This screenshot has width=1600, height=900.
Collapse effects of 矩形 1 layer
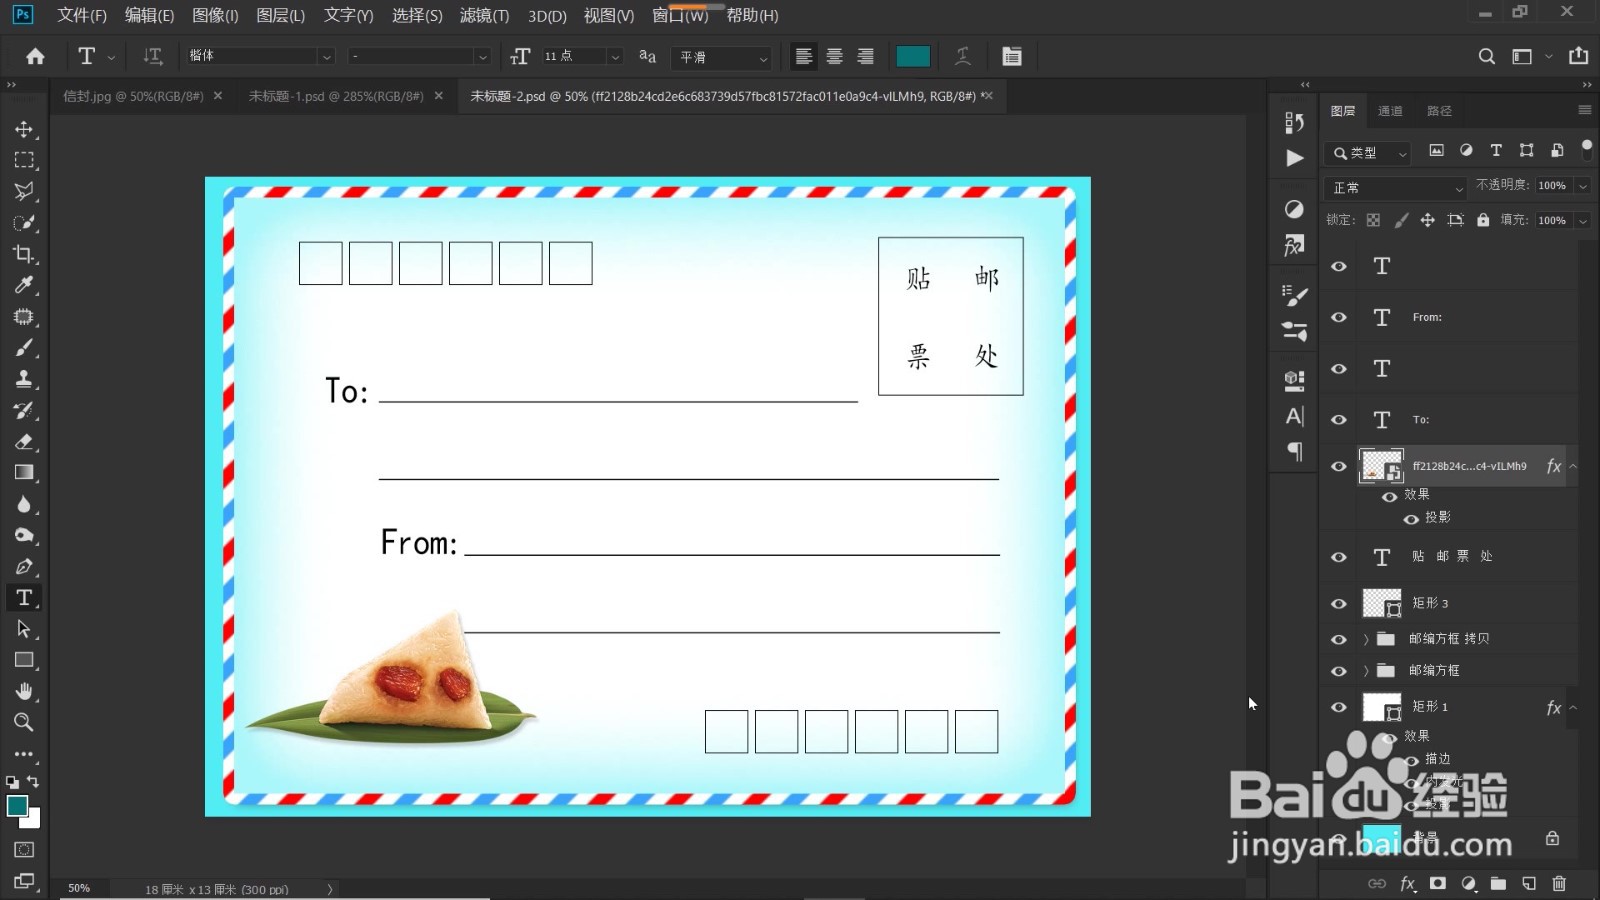pos(1573,707)
